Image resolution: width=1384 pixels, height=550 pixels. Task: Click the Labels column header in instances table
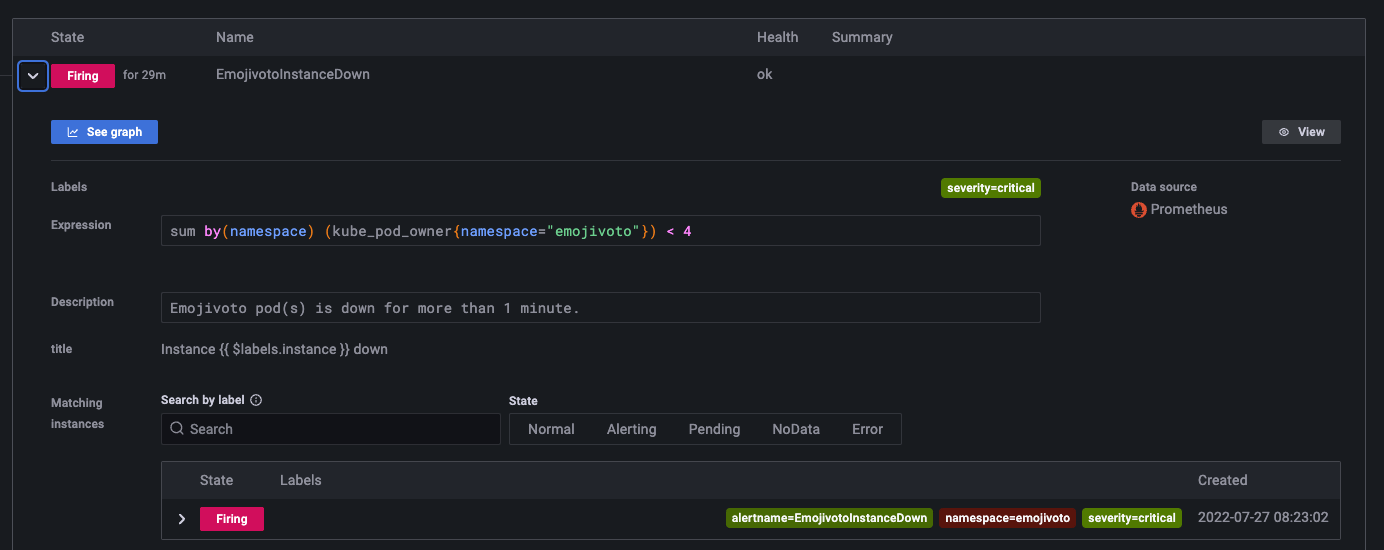coord(301,480)
